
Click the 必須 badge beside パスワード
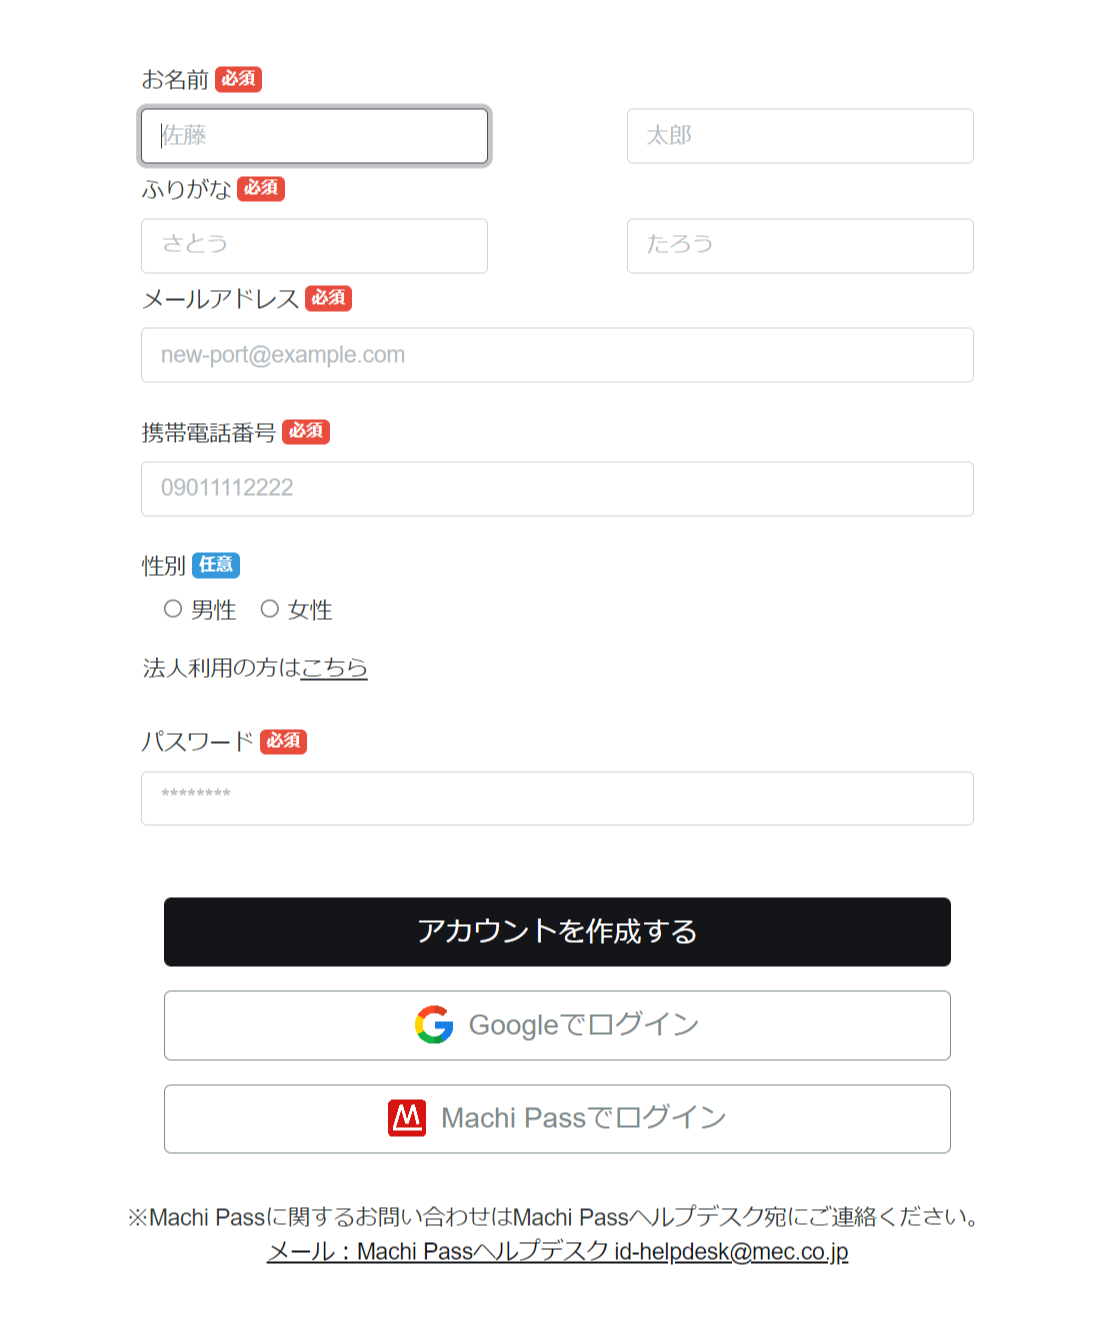point(283,741)
